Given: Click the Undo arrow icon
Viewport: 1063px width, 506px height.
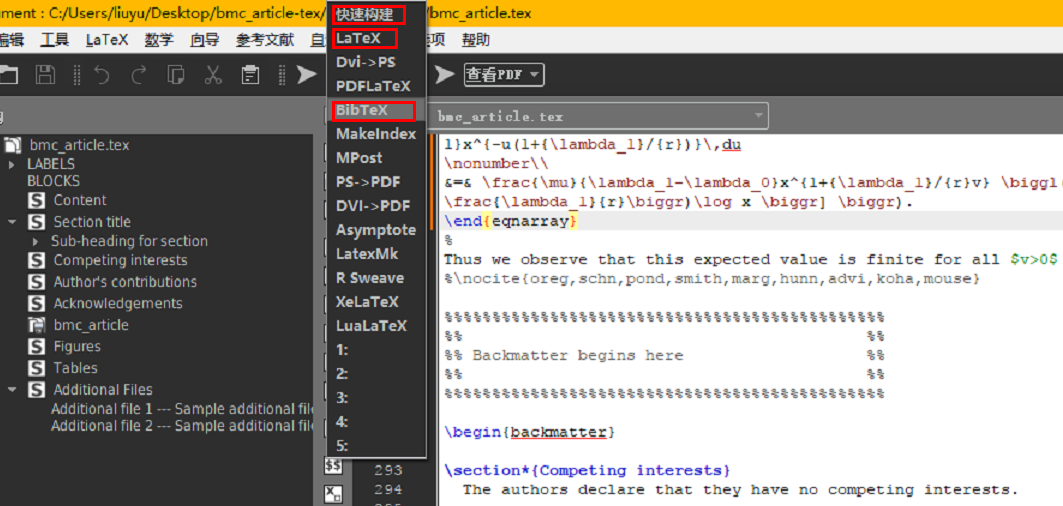Looking at the screenshot, I should pyautogui.click(x=102, y=74).
